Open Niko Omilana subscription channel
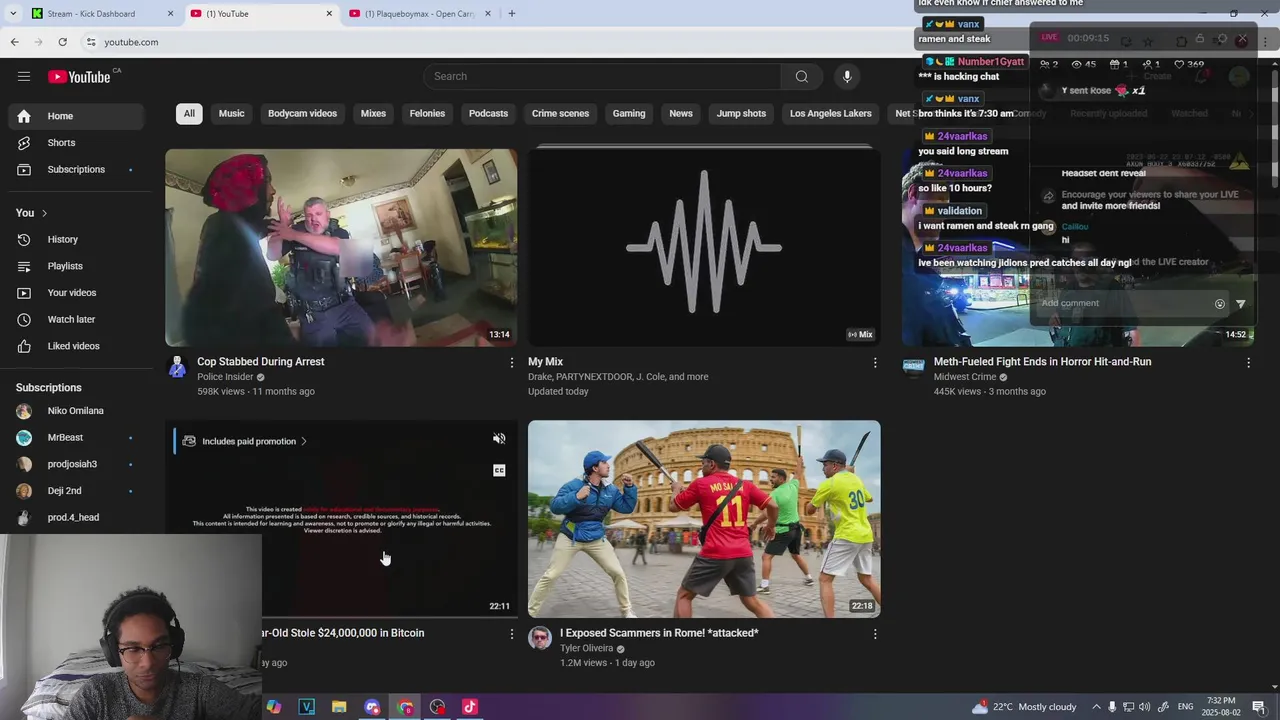Viewport: 1280px width, 720px height. pos(76,411)
